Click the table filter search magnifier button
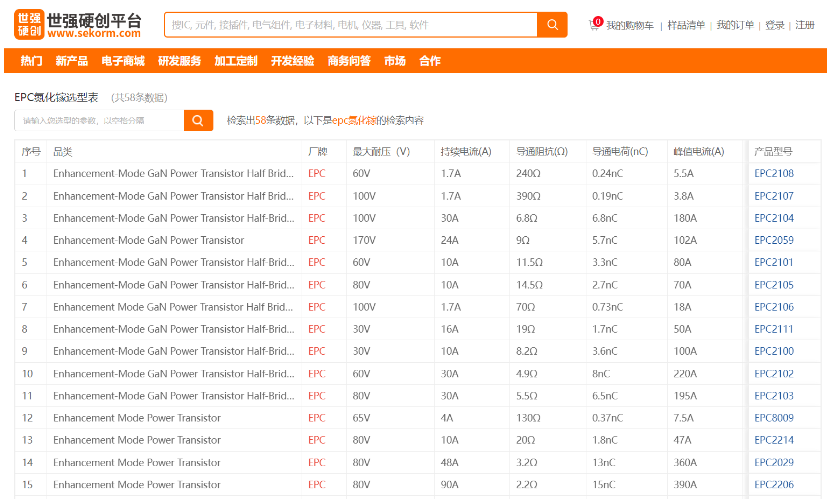Image resolution: width=833 pixels, height=501 pixels. (198, 121)
